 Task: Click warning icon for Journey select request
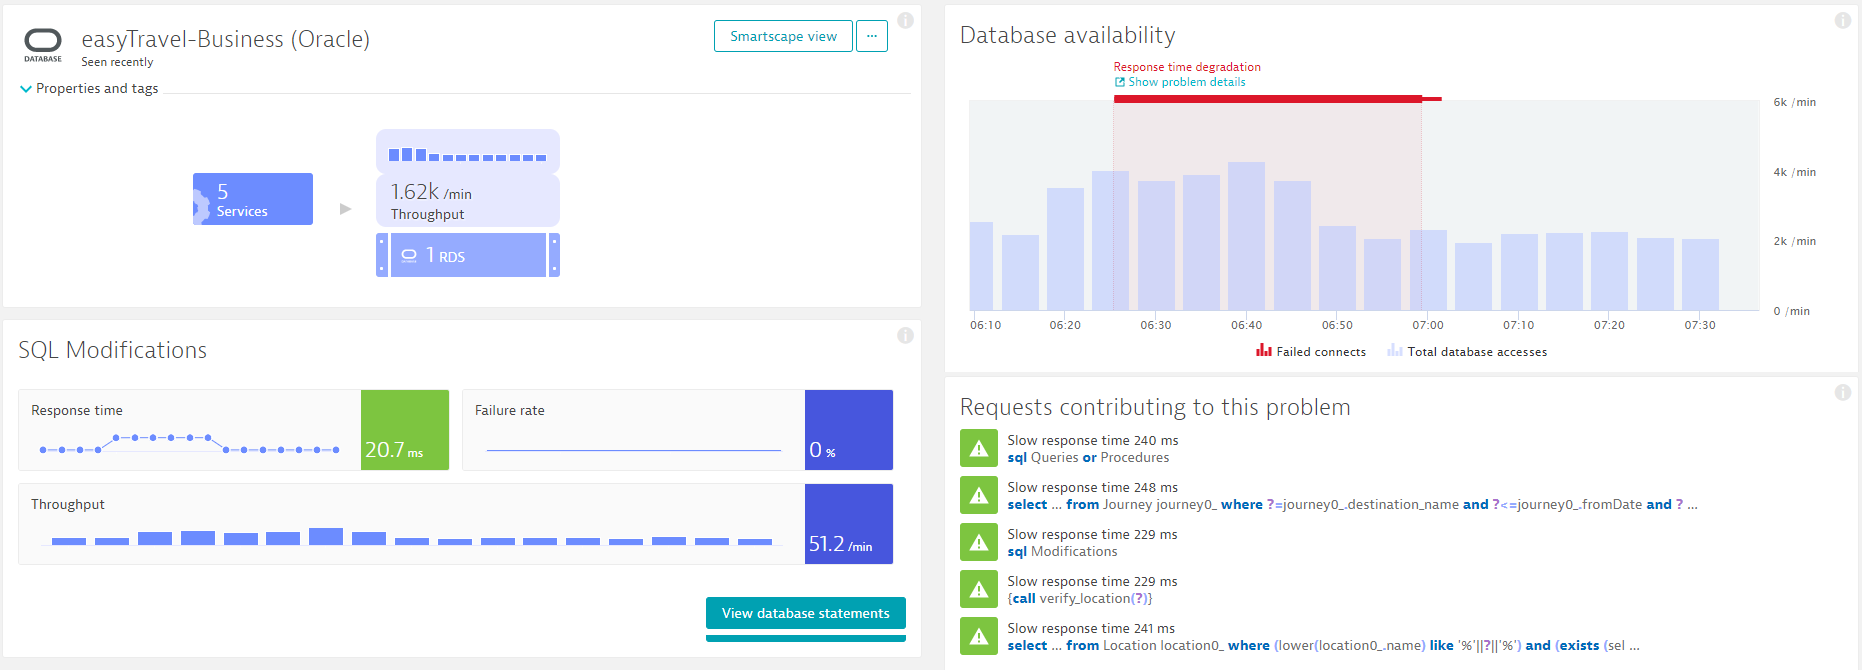[x=979, y=495]
